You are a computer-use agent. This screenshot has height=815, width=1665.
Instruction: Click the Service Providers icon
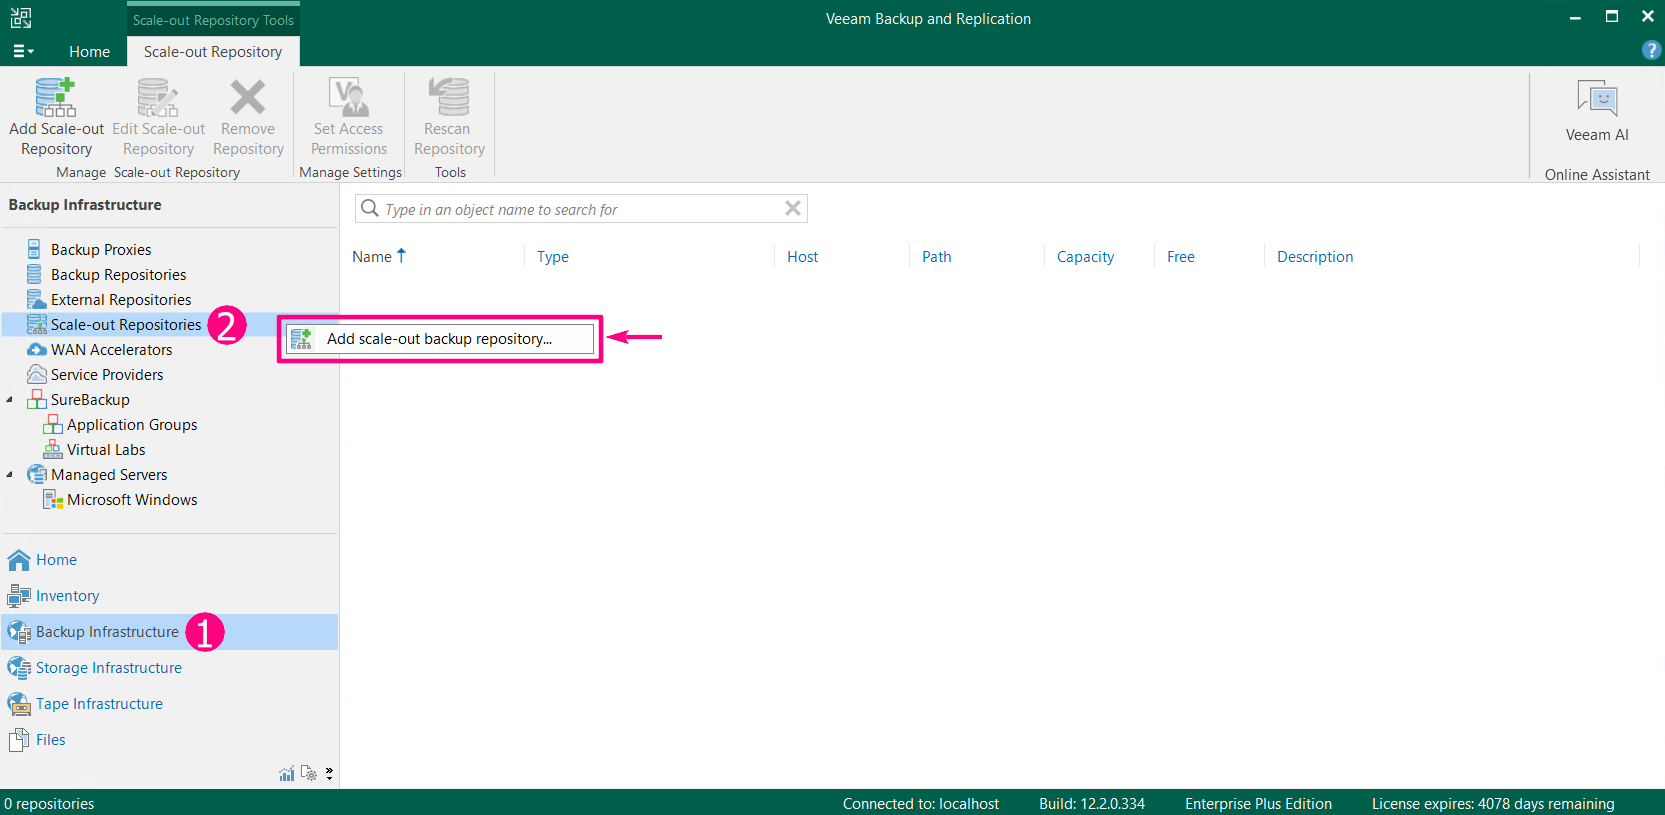[37, 374]
